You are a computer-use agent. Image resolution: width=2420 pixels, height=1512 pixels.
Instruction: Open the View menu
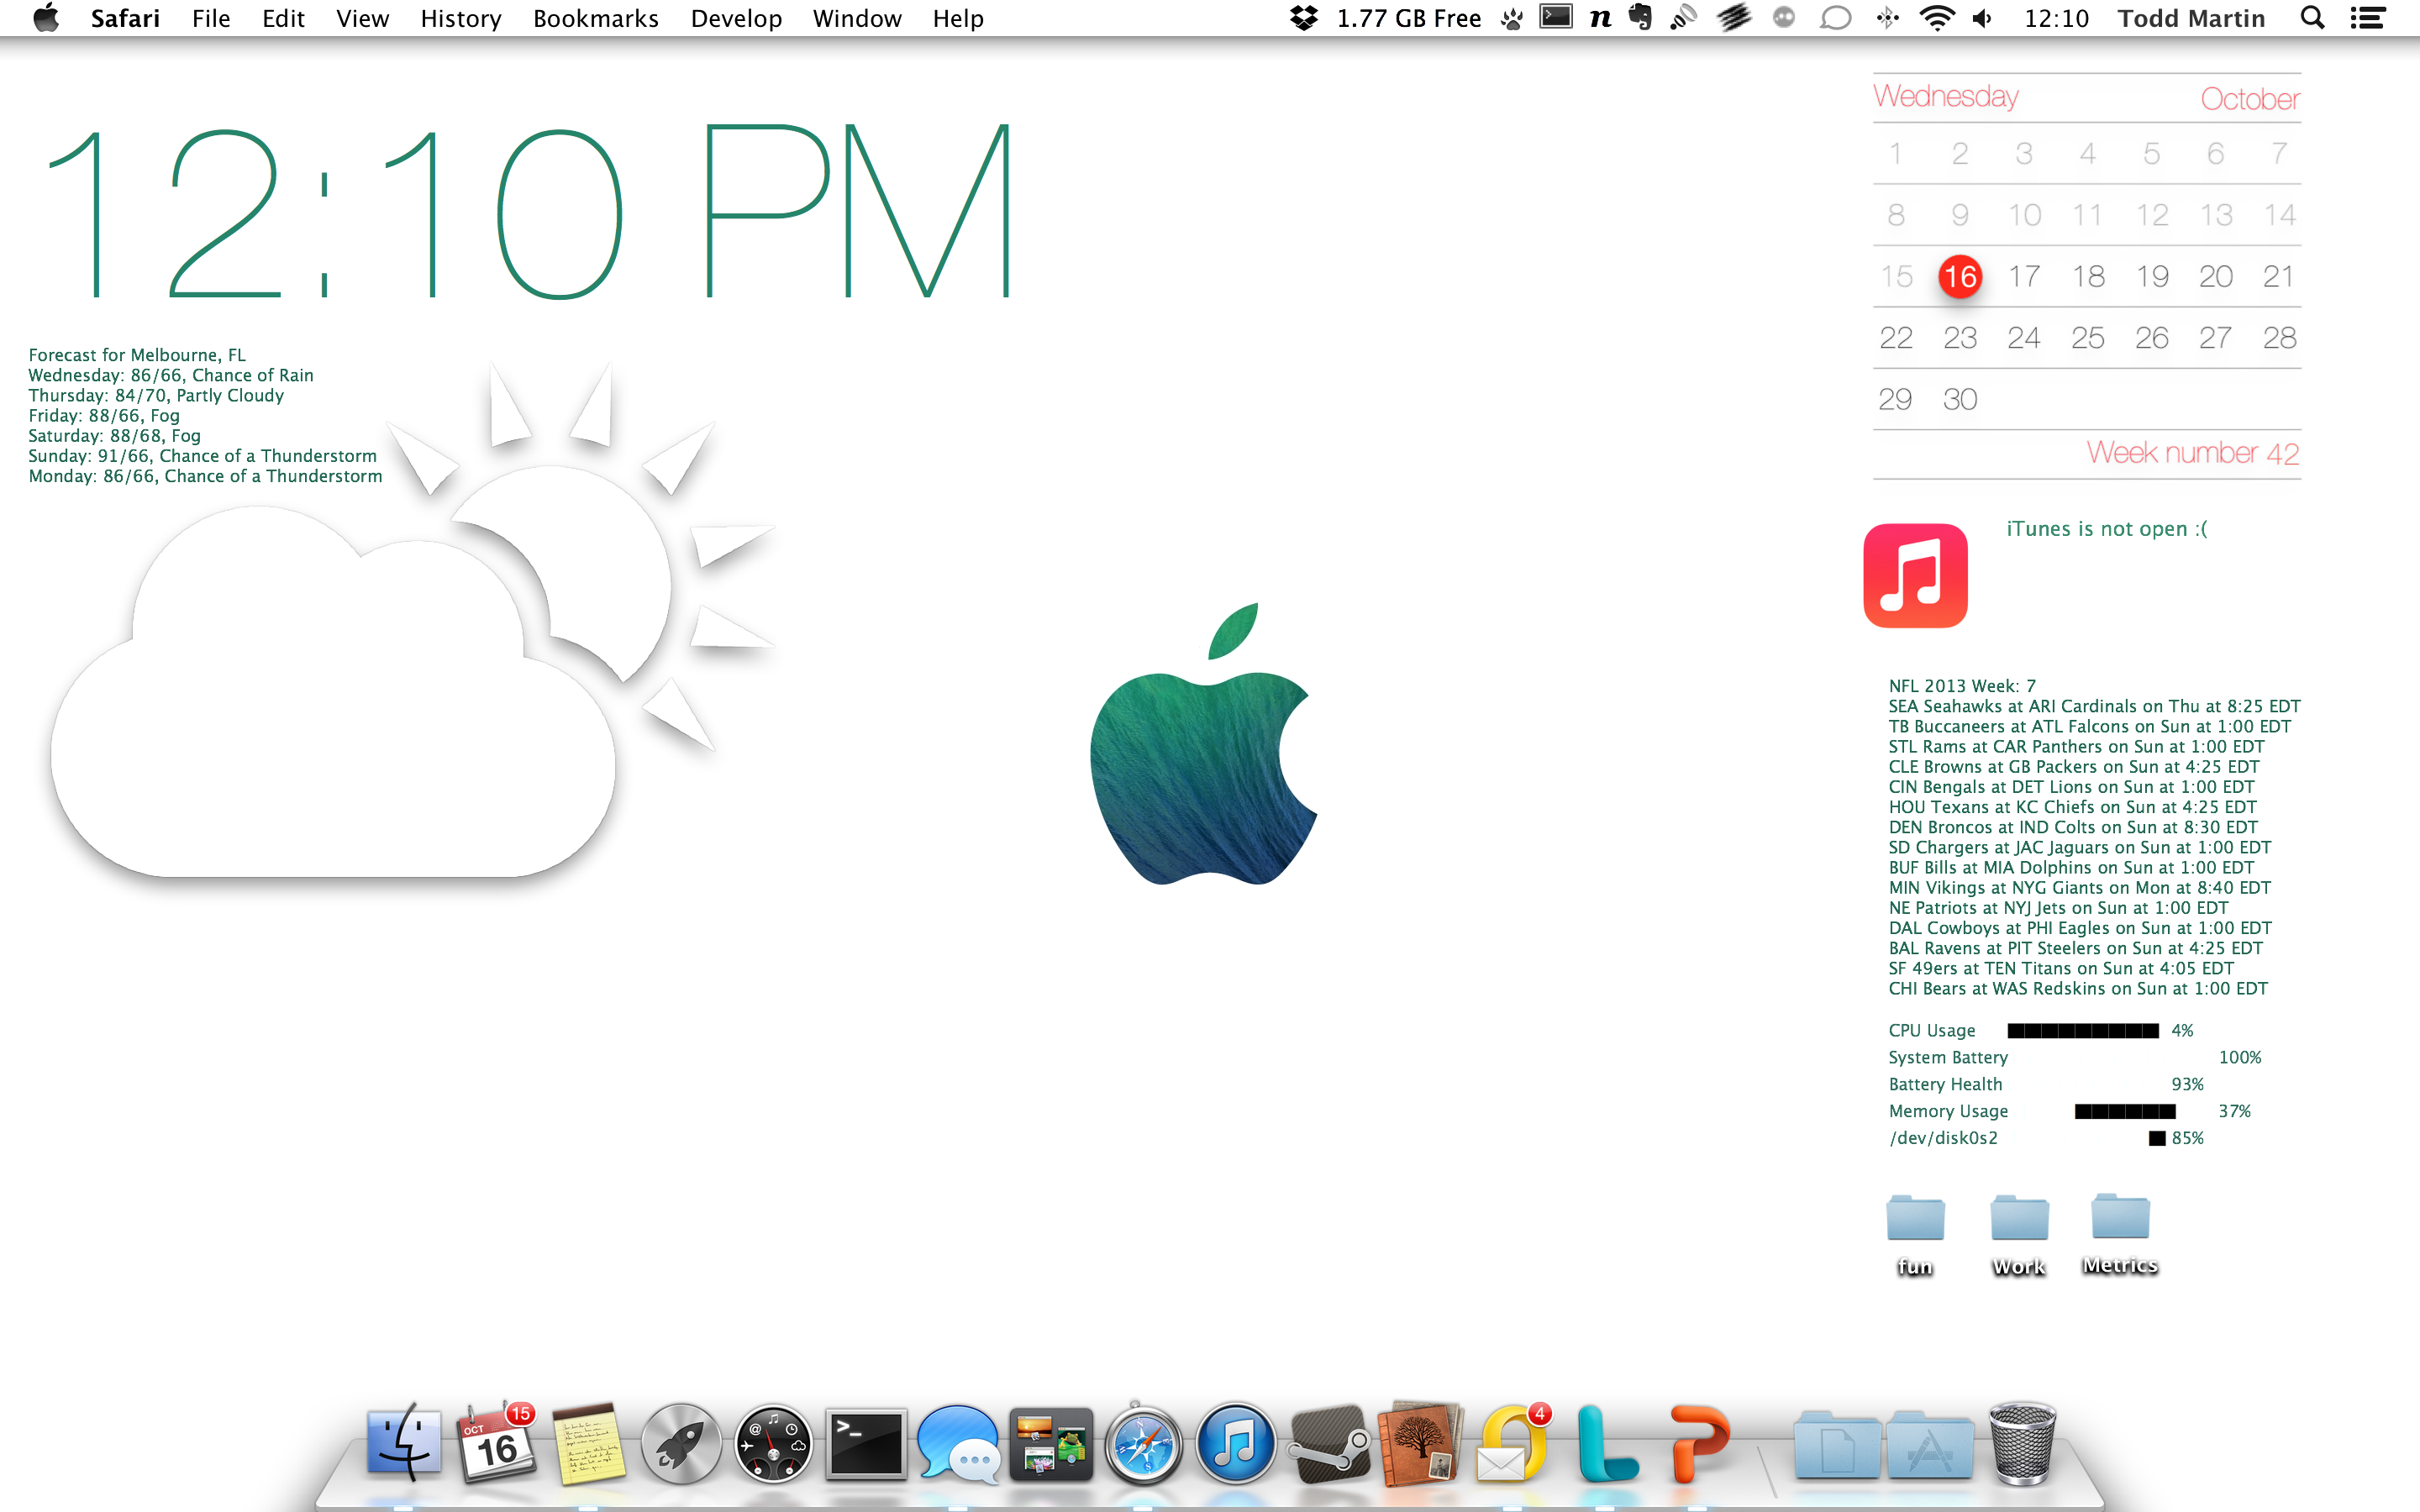point(362,18)
